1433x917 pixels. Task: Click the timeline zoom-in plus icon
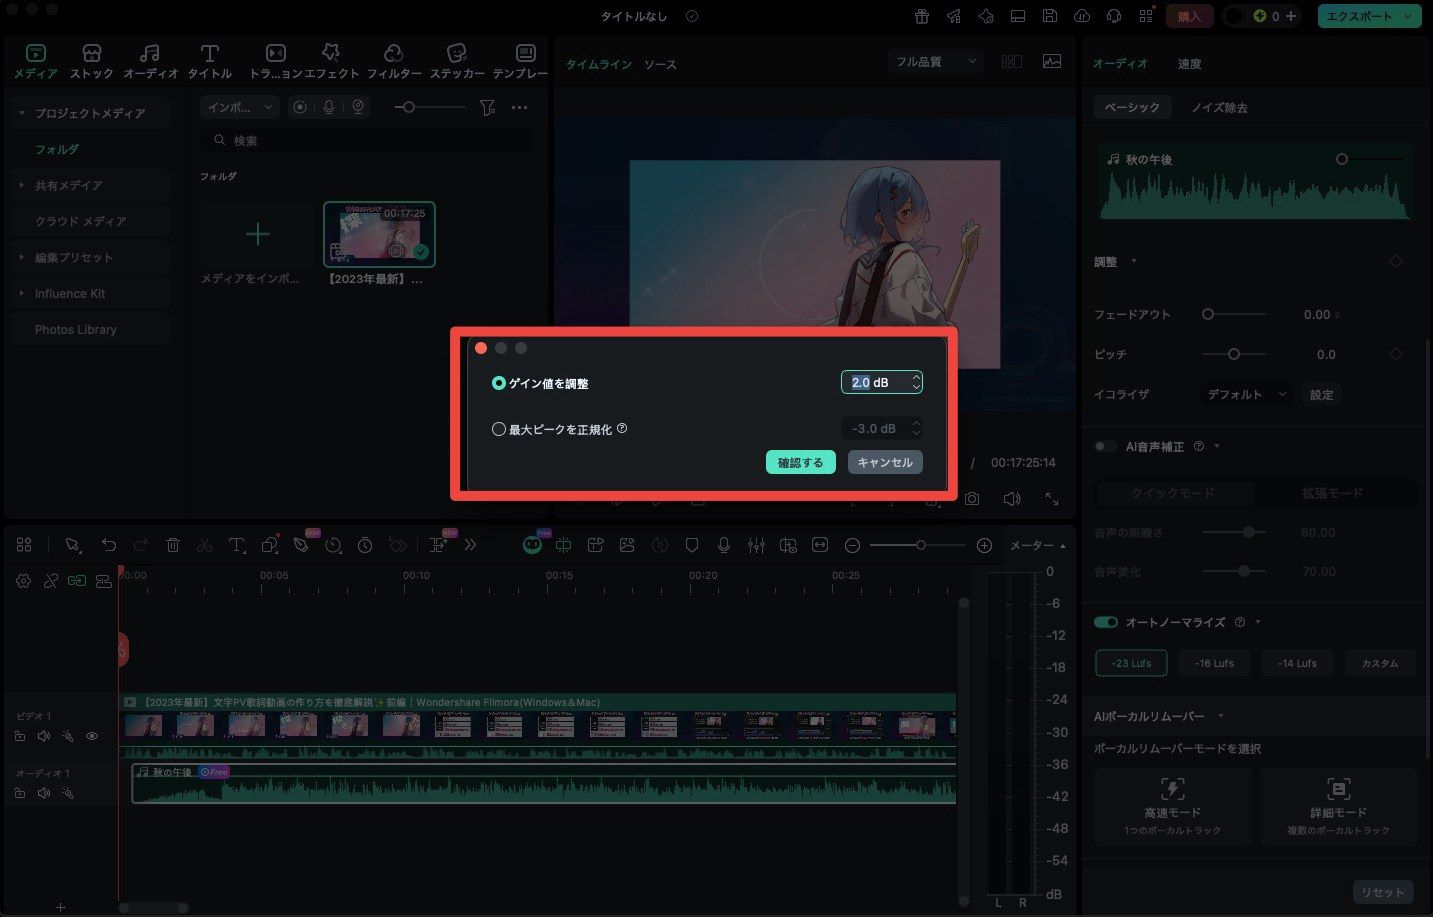(x=984, y=545)
